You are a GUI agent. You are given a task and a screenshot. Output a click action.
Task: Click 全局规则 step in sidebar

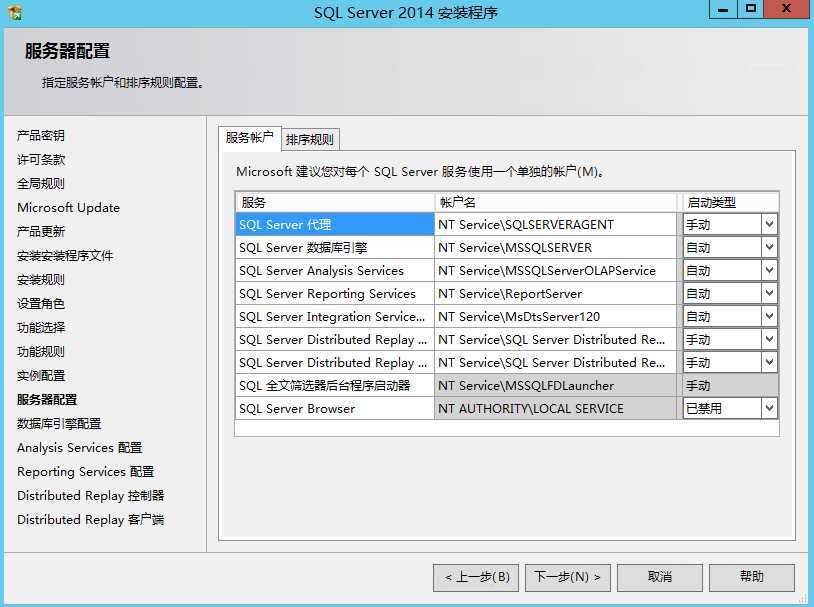[41, 183]
